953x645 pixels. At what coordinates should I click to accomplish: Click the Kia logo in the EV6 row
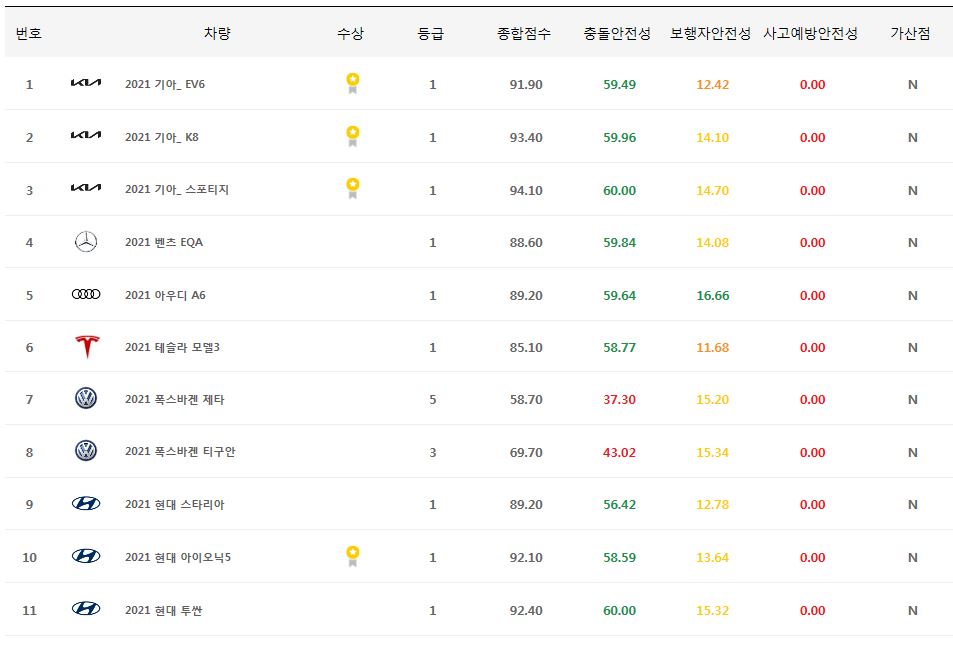click(86, 83)
